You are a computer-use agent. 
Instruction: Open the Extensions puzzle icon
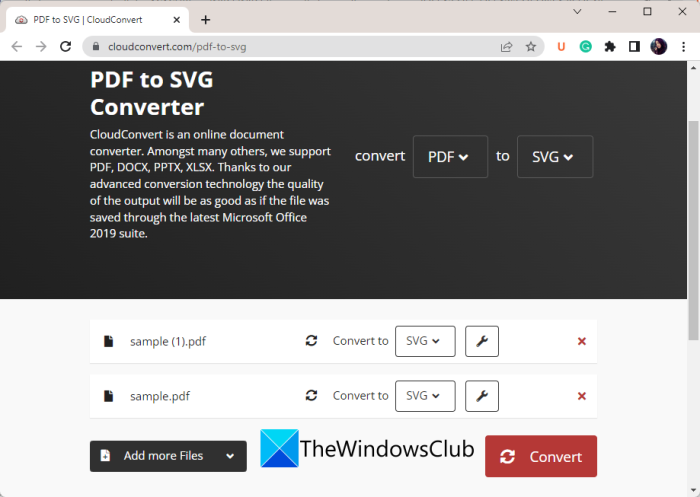pyautogui.click(x=610, y=46)
